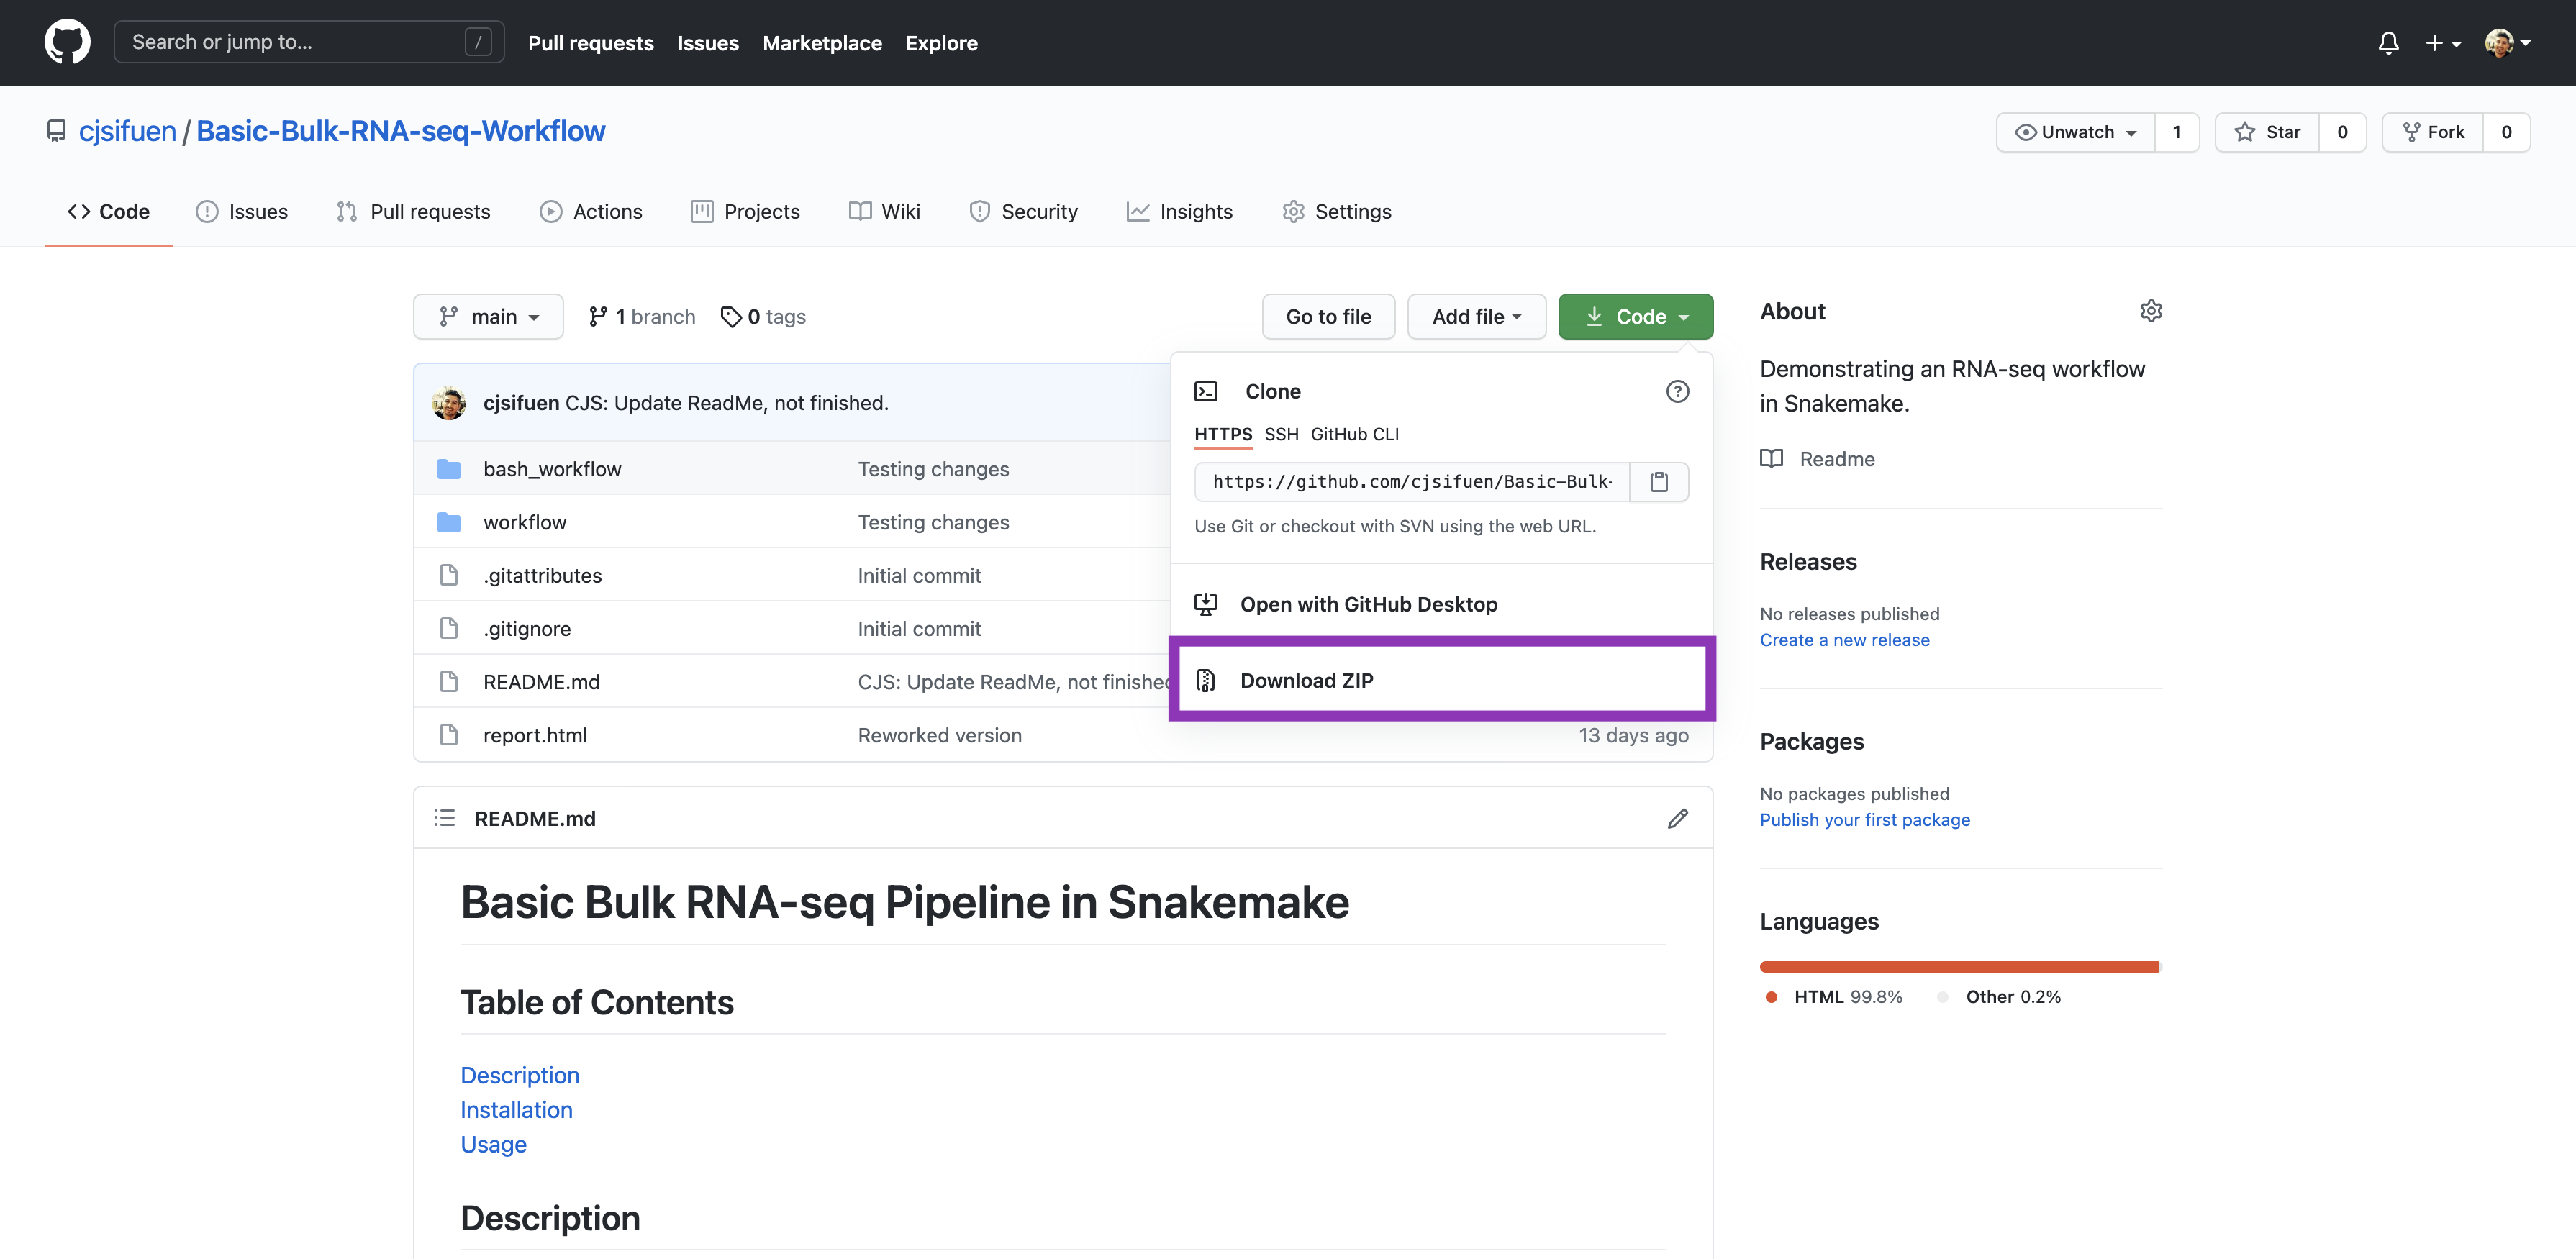Click the HTML 99.8% language entry
The height and width of the screenshot is (1259, 2576).
pos(1834,997)
